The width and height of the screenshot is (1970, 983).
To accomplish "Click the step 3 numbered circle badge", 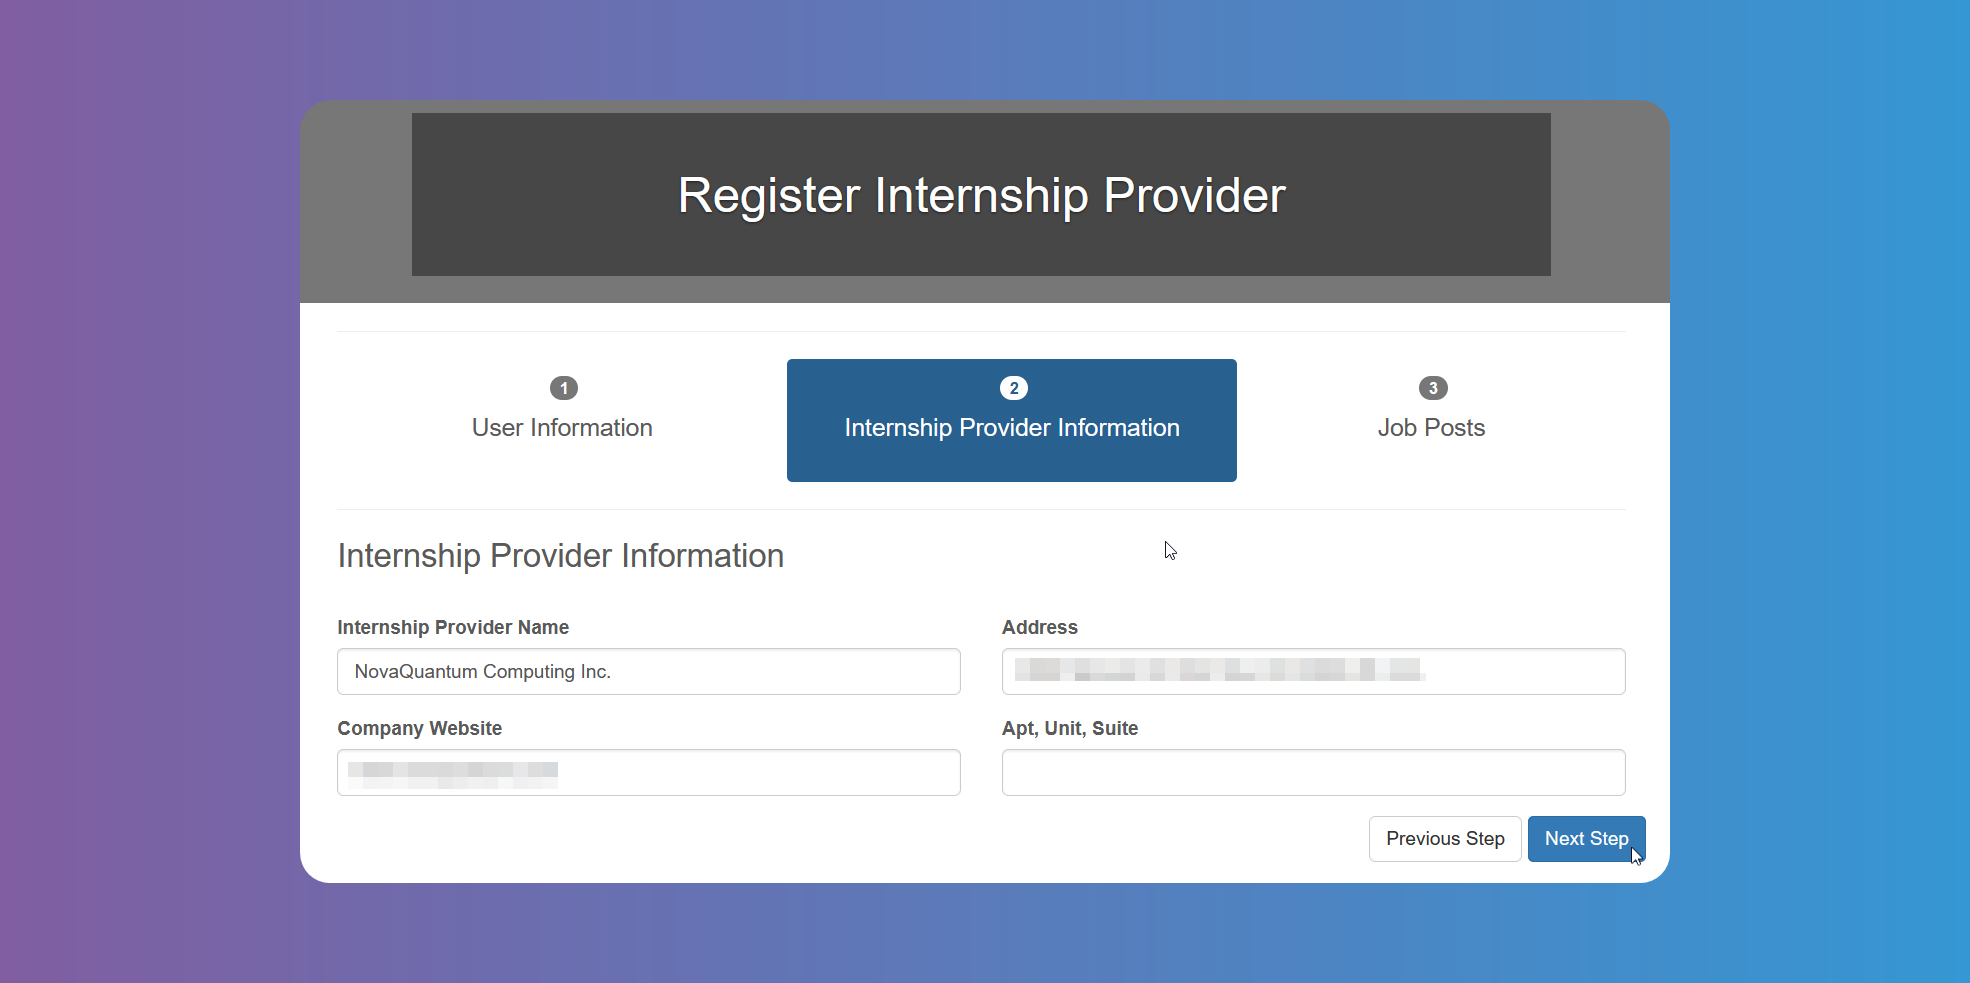I will (x=1431, y=388).
